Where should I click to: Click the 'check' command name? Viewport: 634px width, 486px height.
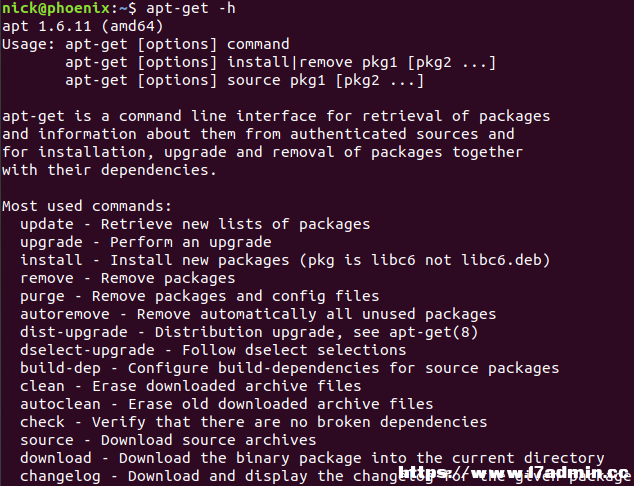click(42, 422)
